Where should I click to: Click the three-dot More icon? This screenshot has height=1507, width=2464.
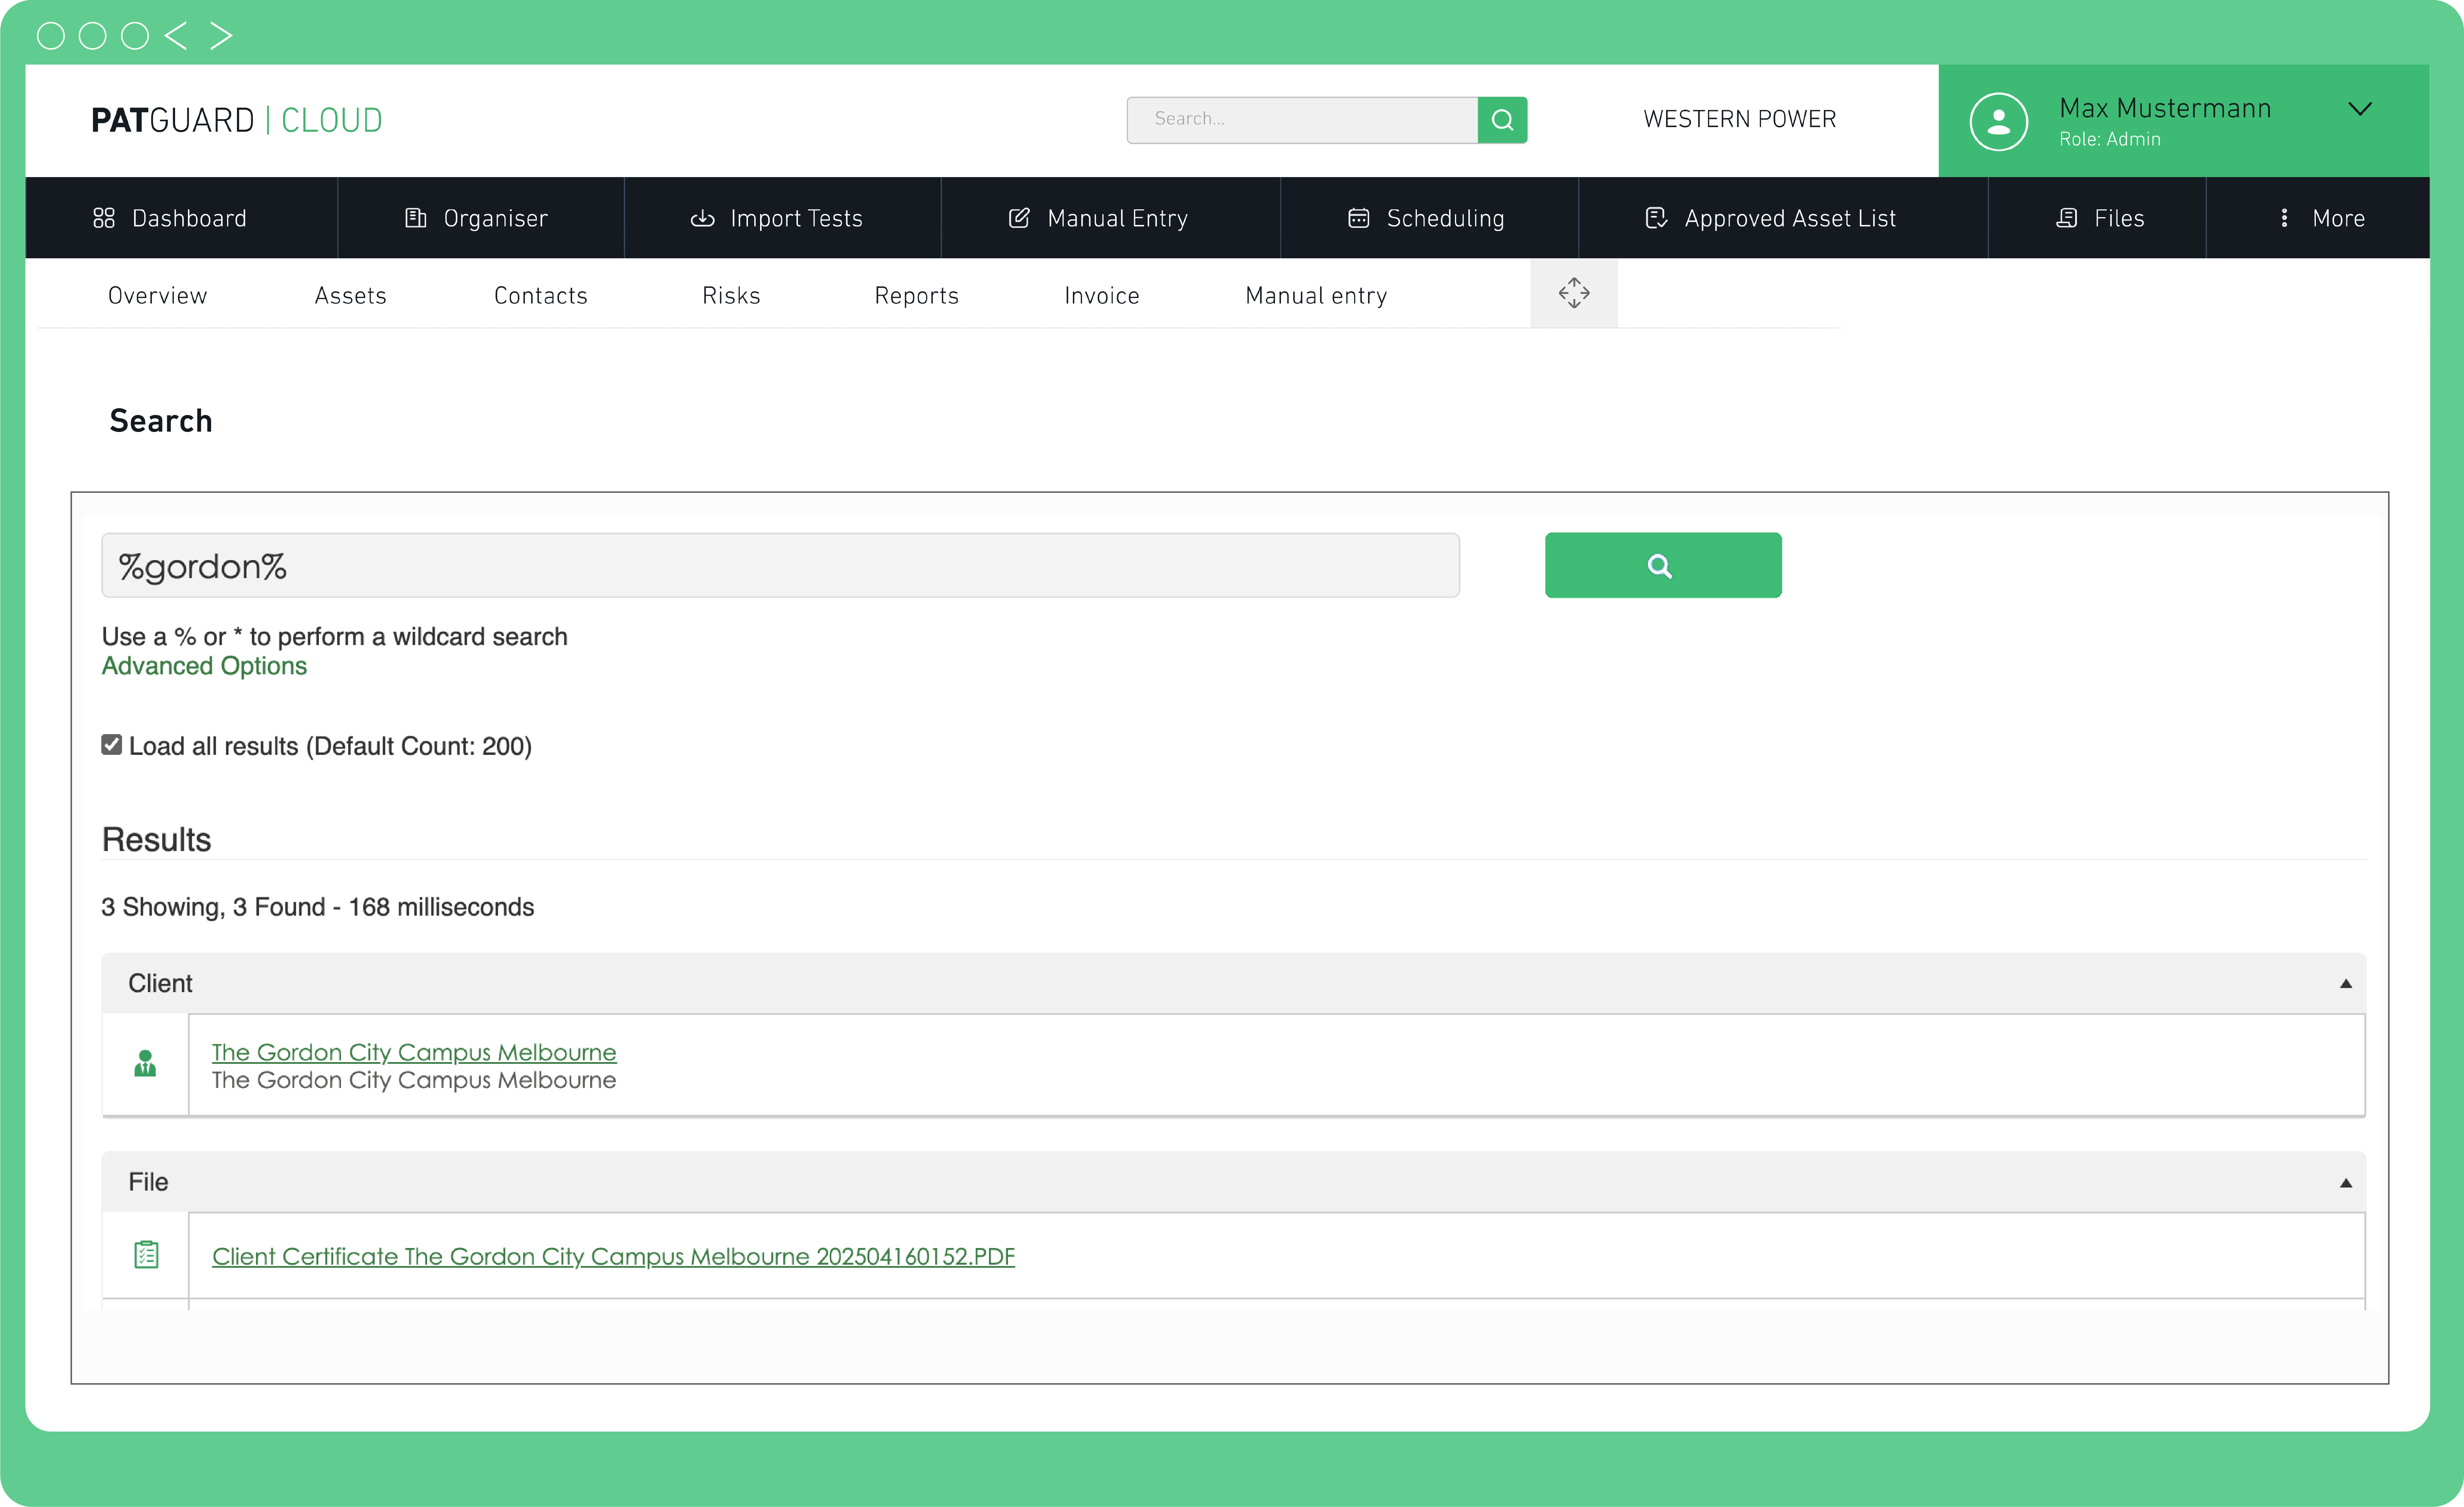point(2284,218)
